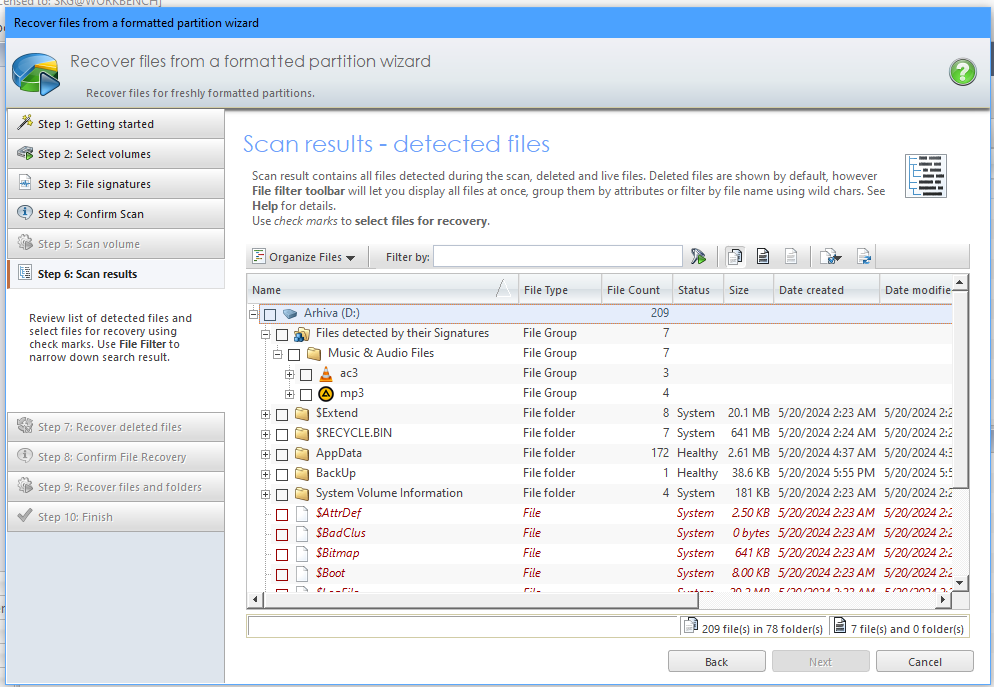Sort by the Date created column header
The image size is (994, 687).
tap(826, 290)
